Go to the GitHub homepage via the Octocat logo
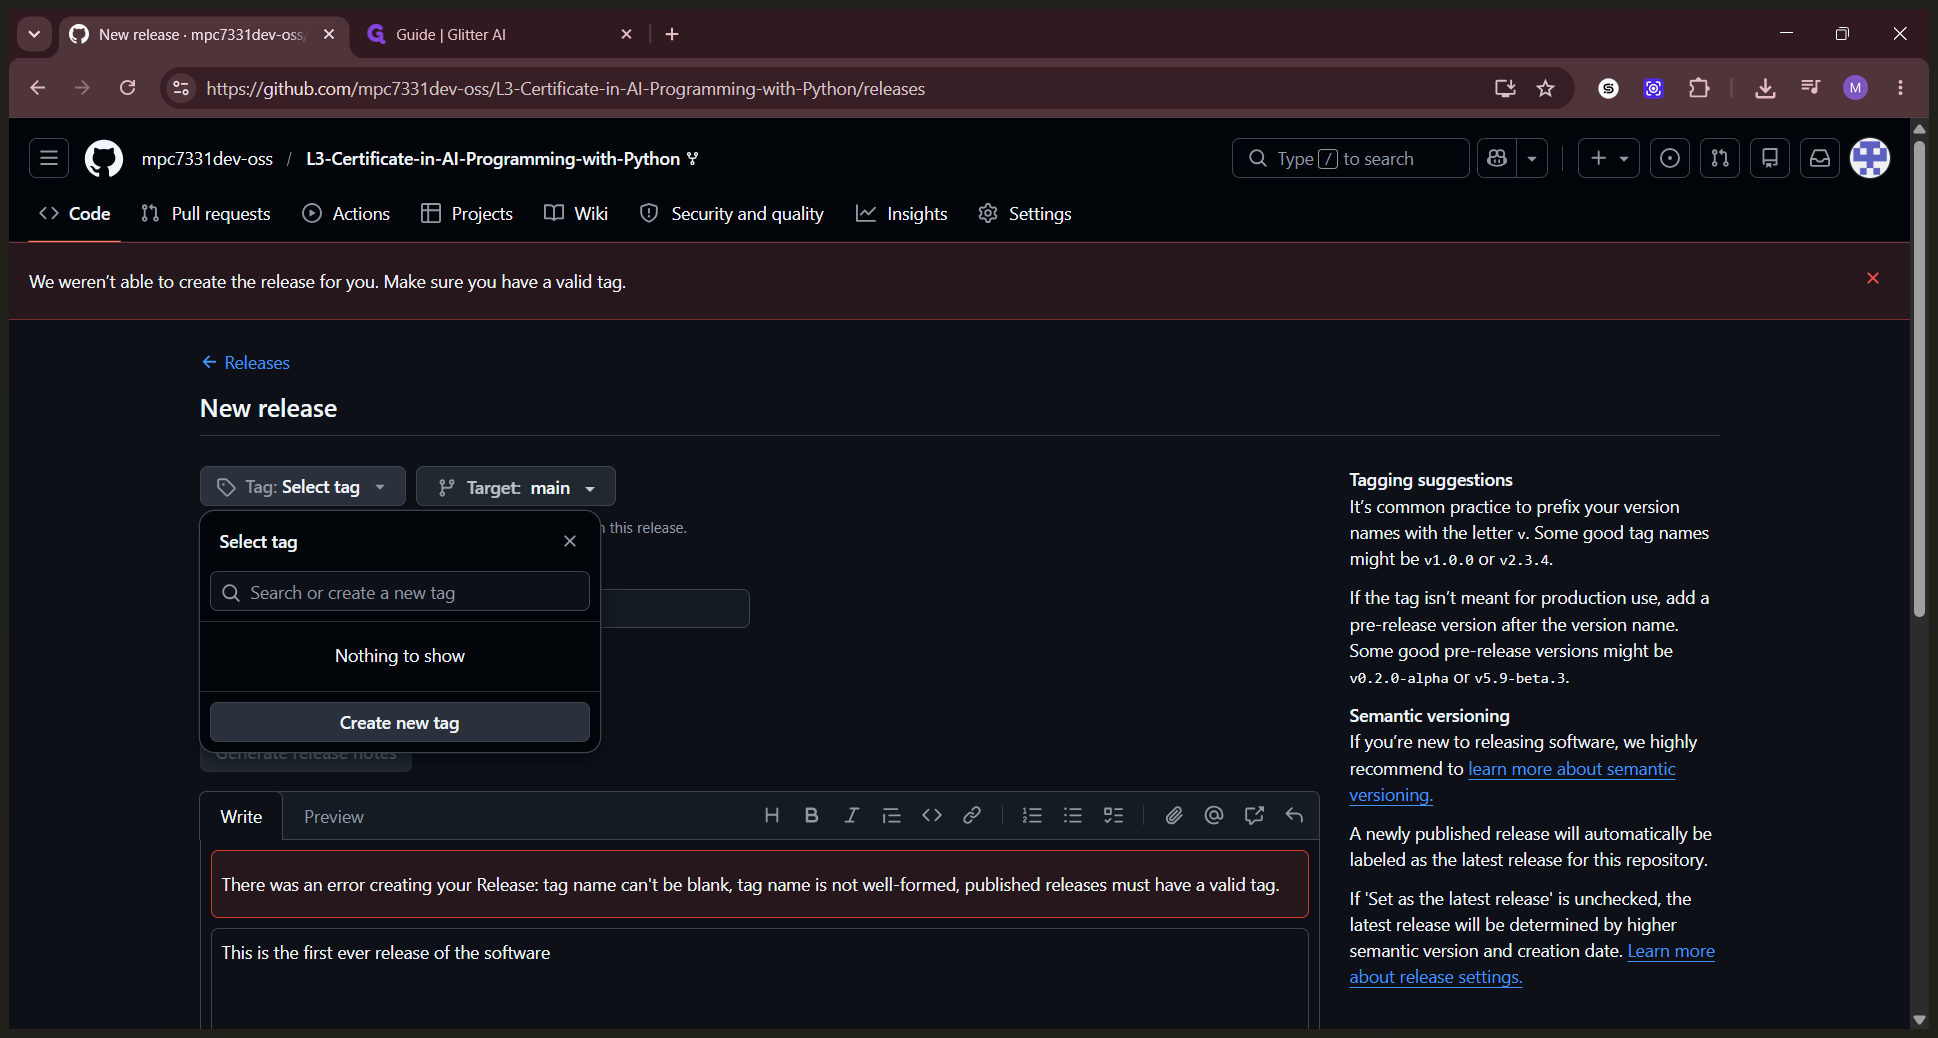1938x1038 pixels. [x=104, y=158]
